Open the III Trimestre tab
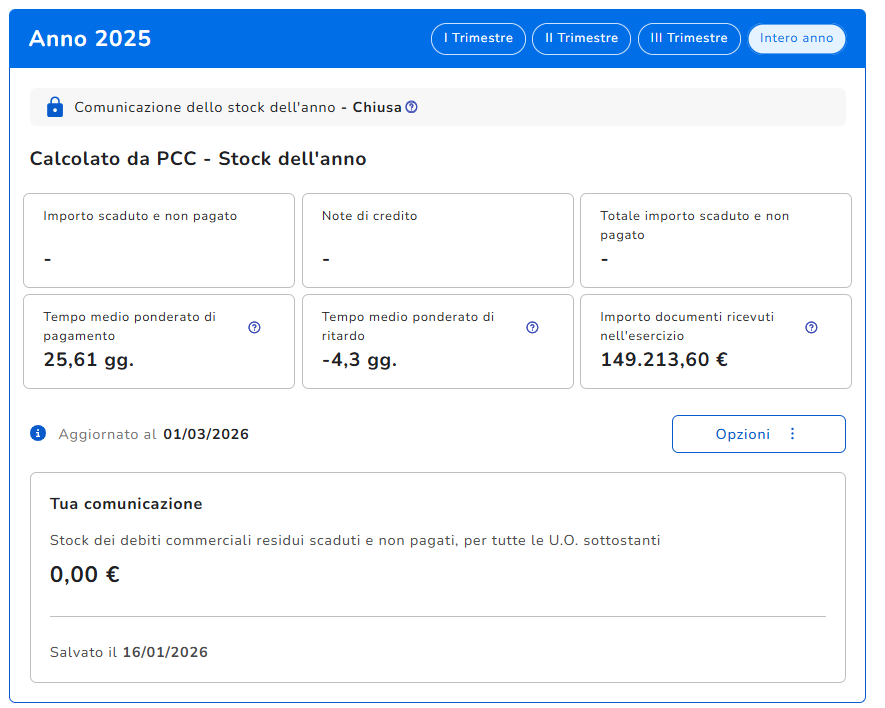The width and height of the screenshot is (885, 708). (x=689, y=39)
